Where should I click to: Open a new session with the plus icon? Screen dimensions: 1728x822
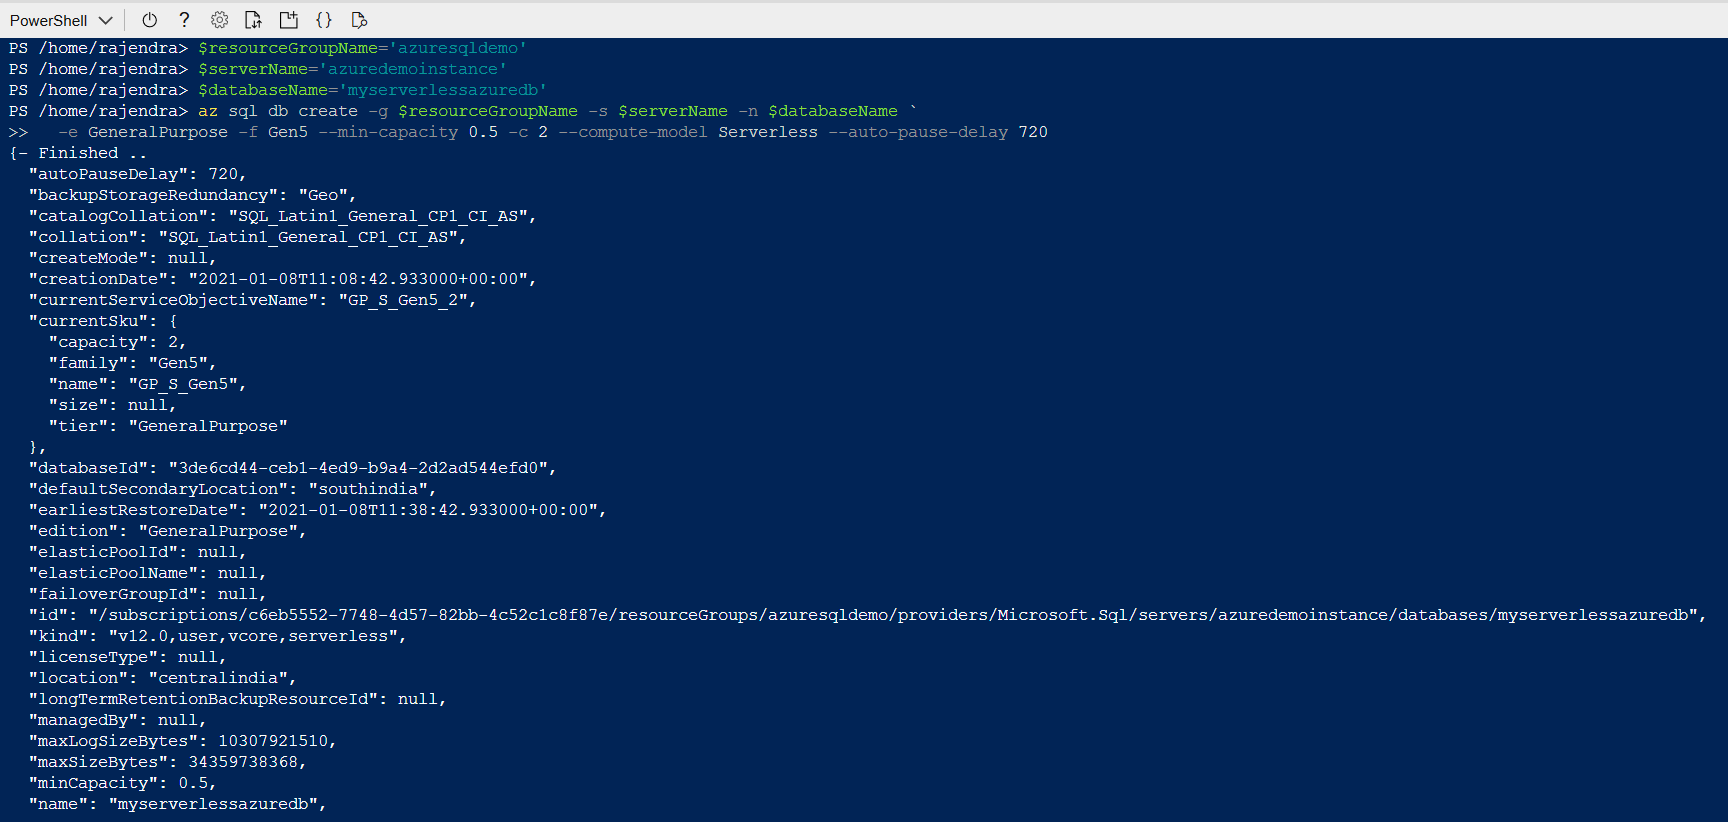[x=288, y=20]
